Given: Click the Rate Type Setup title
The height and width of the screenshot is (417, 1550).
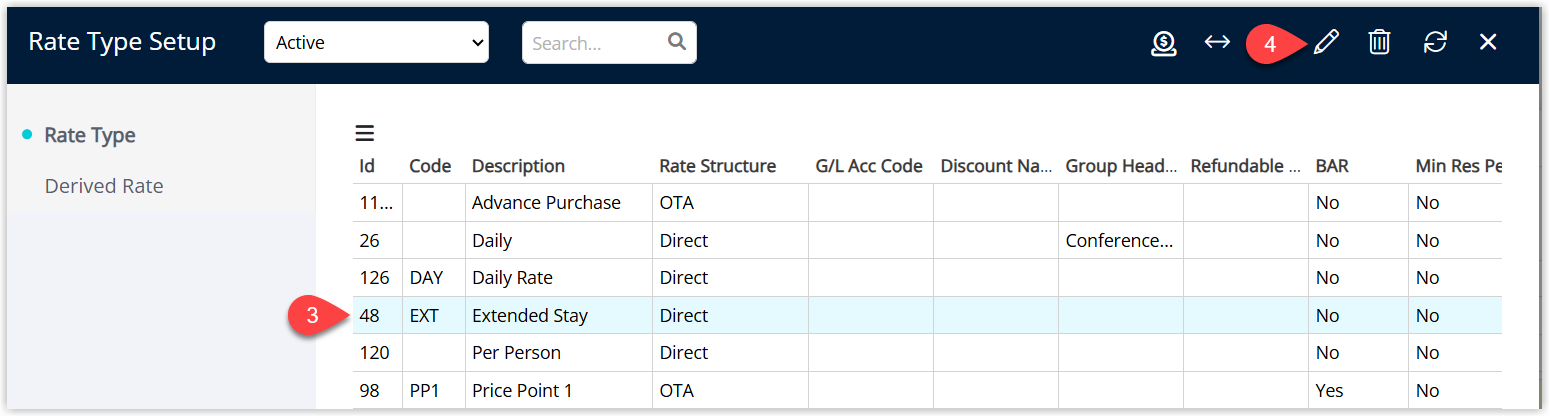Looking at the screenshot, I should click(x=122, y=42).
